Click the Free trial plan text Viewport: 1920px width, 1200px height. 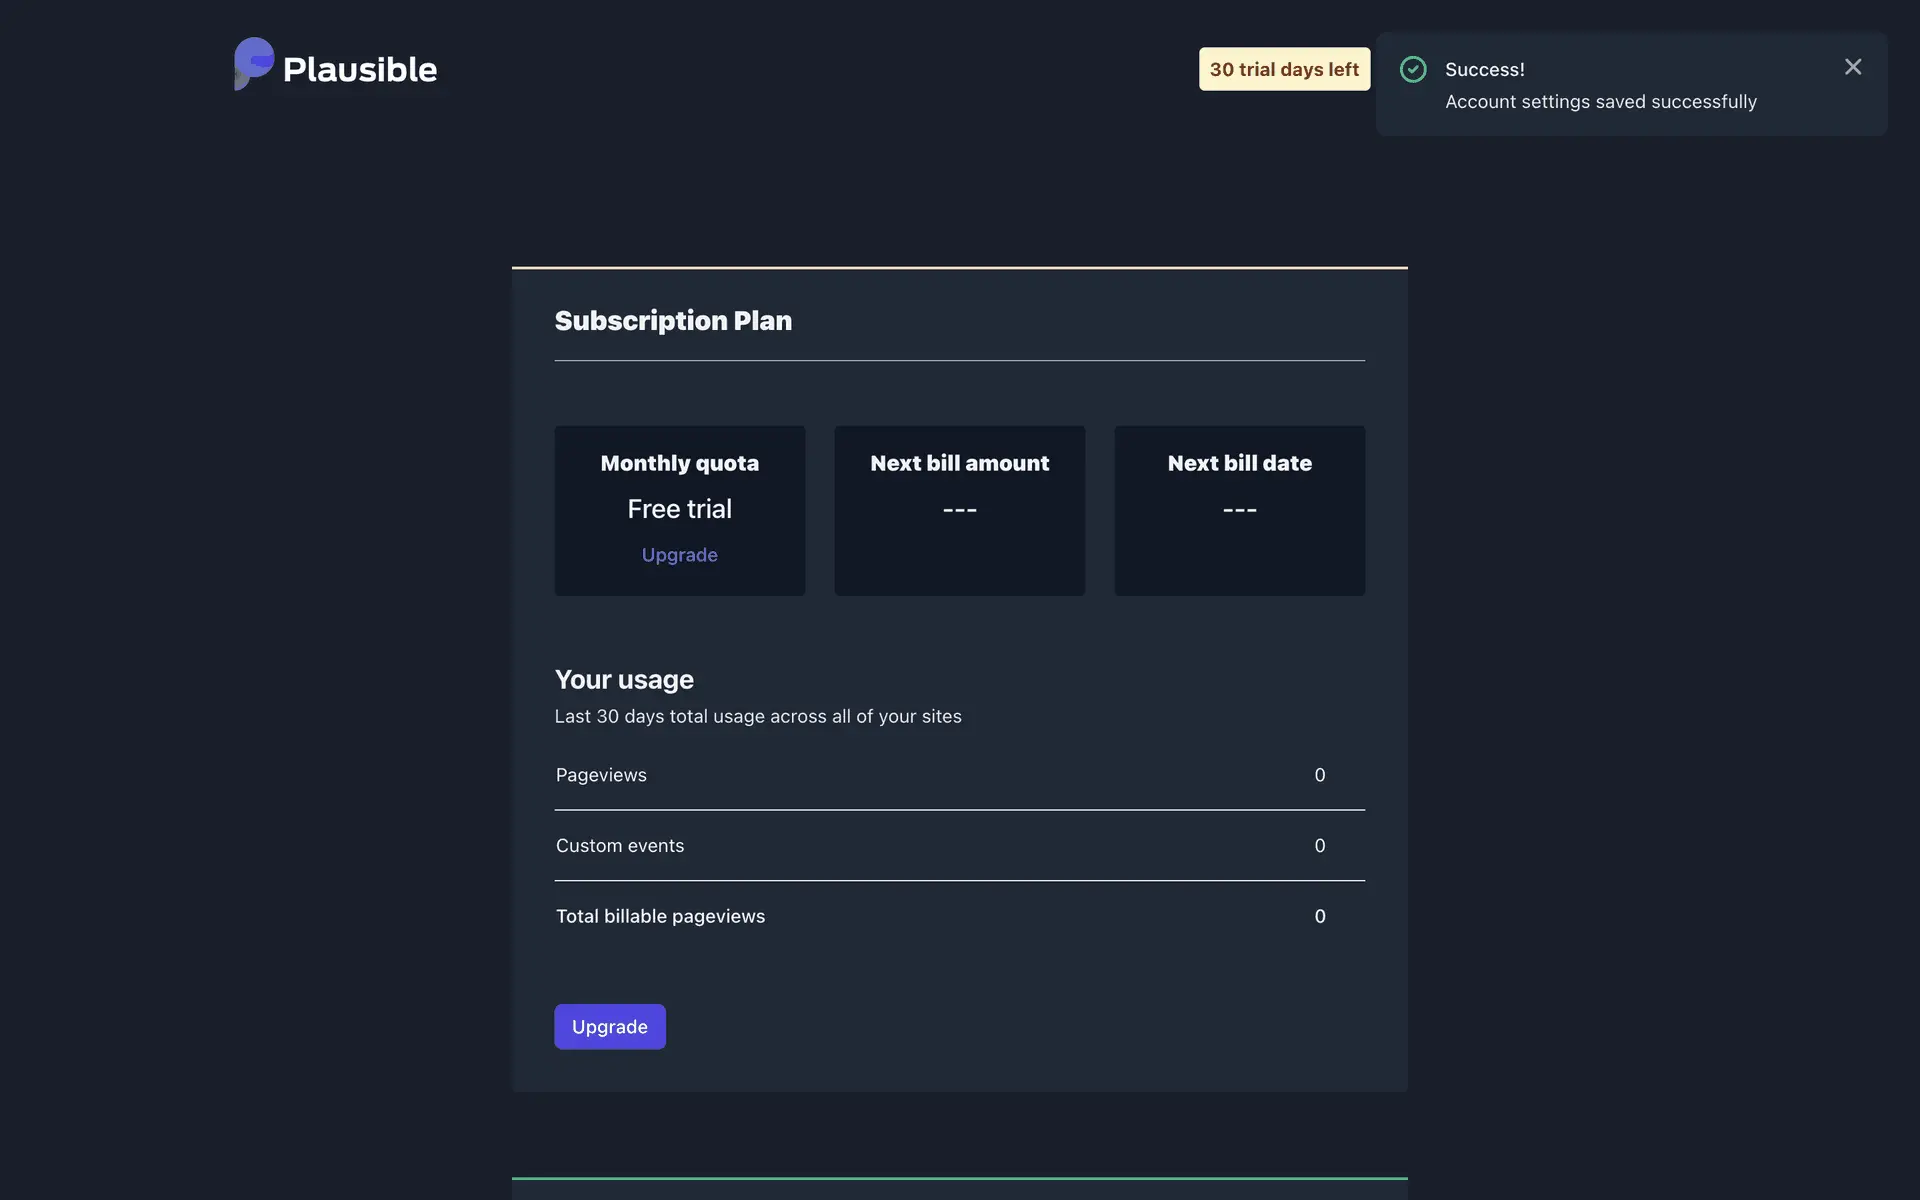pos(679,509)
